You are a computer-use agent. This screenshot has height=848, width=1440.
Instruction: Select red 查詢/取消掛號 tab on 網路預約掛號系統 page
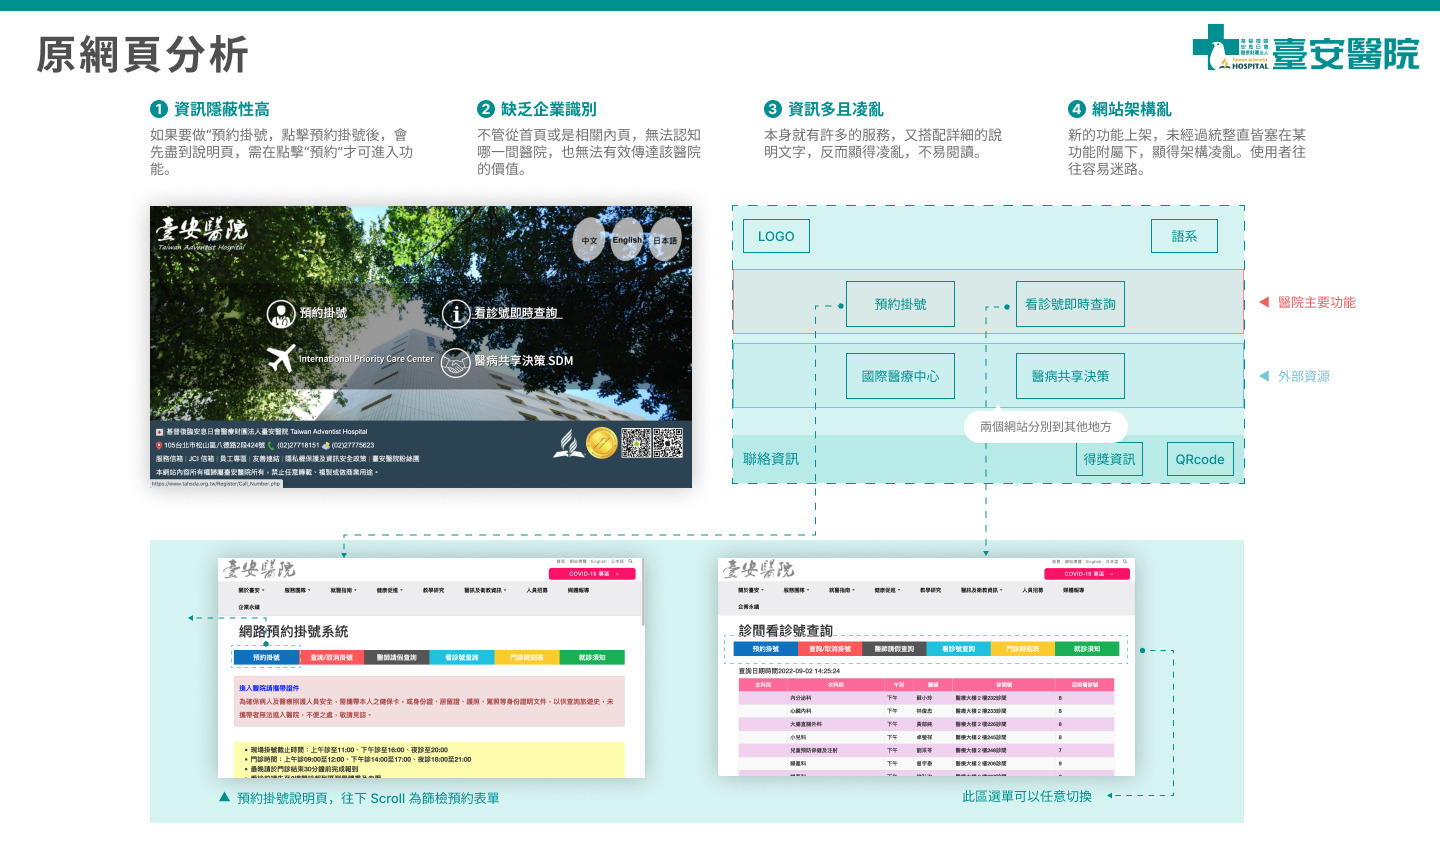(332, 657)
